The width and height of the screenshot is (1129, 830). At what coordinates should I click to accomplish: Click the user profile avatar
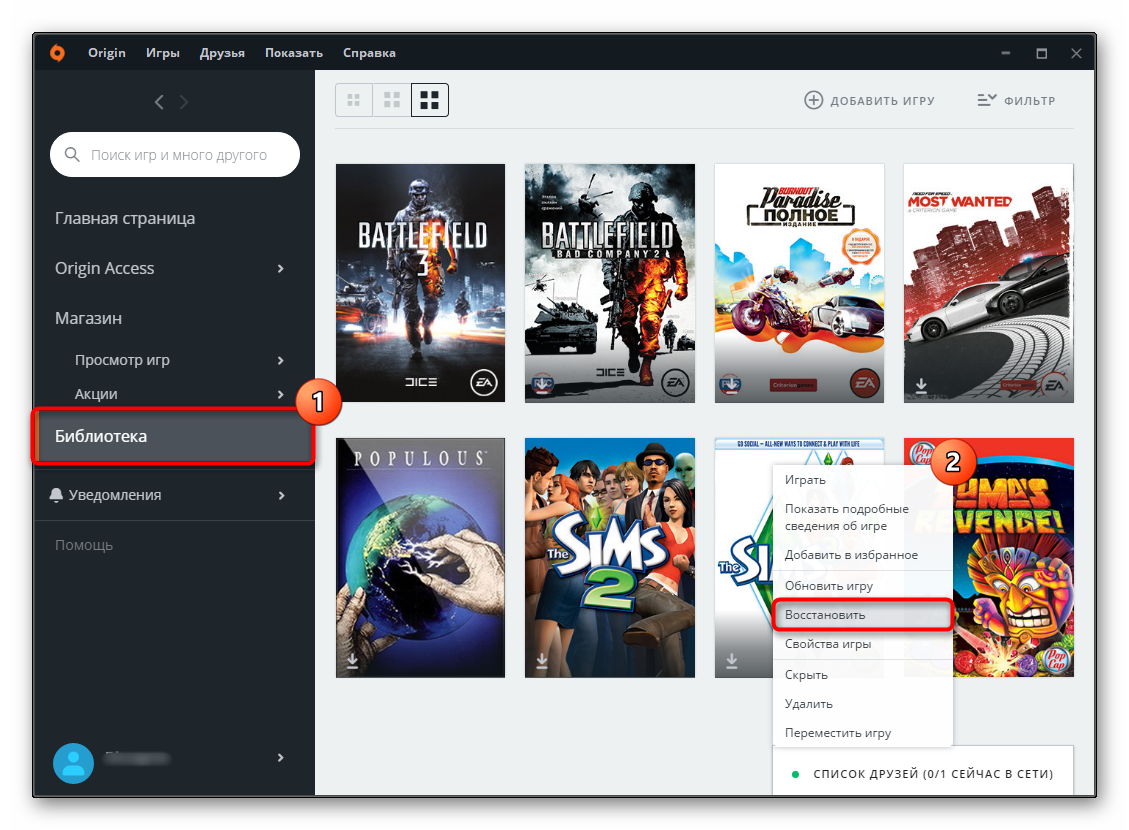[73, 763]
